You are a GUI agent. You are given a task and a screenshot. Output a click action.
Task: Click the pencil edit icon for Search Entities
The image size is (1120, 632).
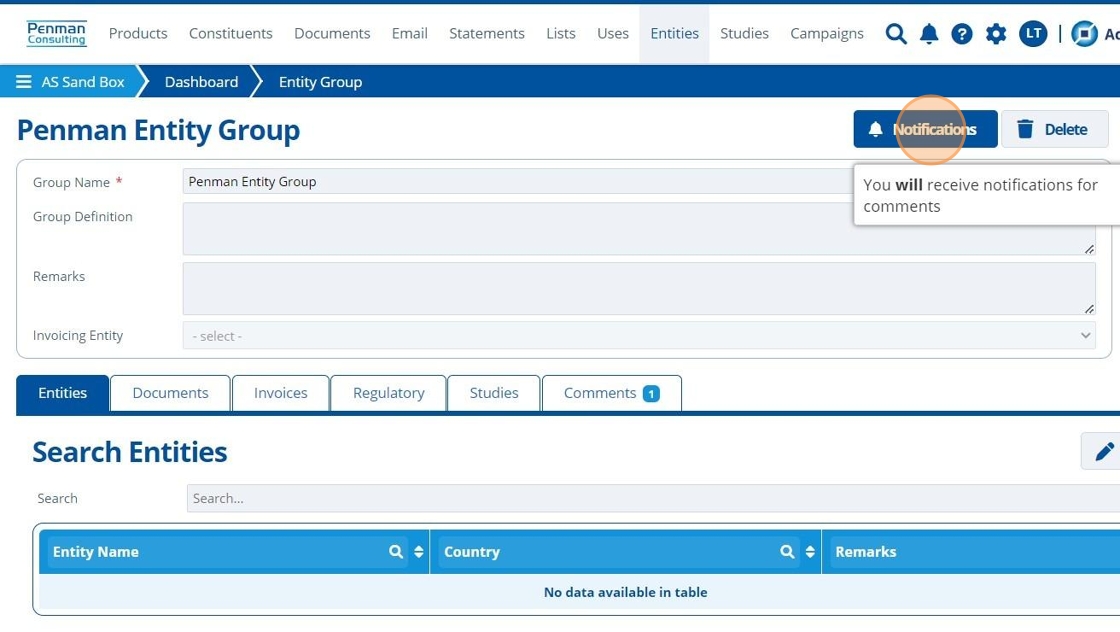tap(1104, 451)
